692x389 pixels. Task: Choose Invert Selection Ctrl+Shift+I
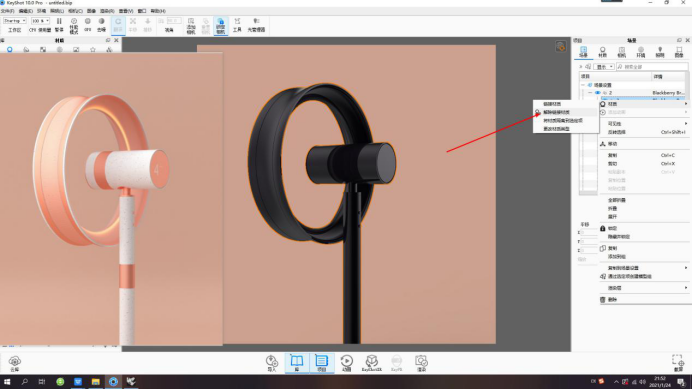click(x=644, y=132)
